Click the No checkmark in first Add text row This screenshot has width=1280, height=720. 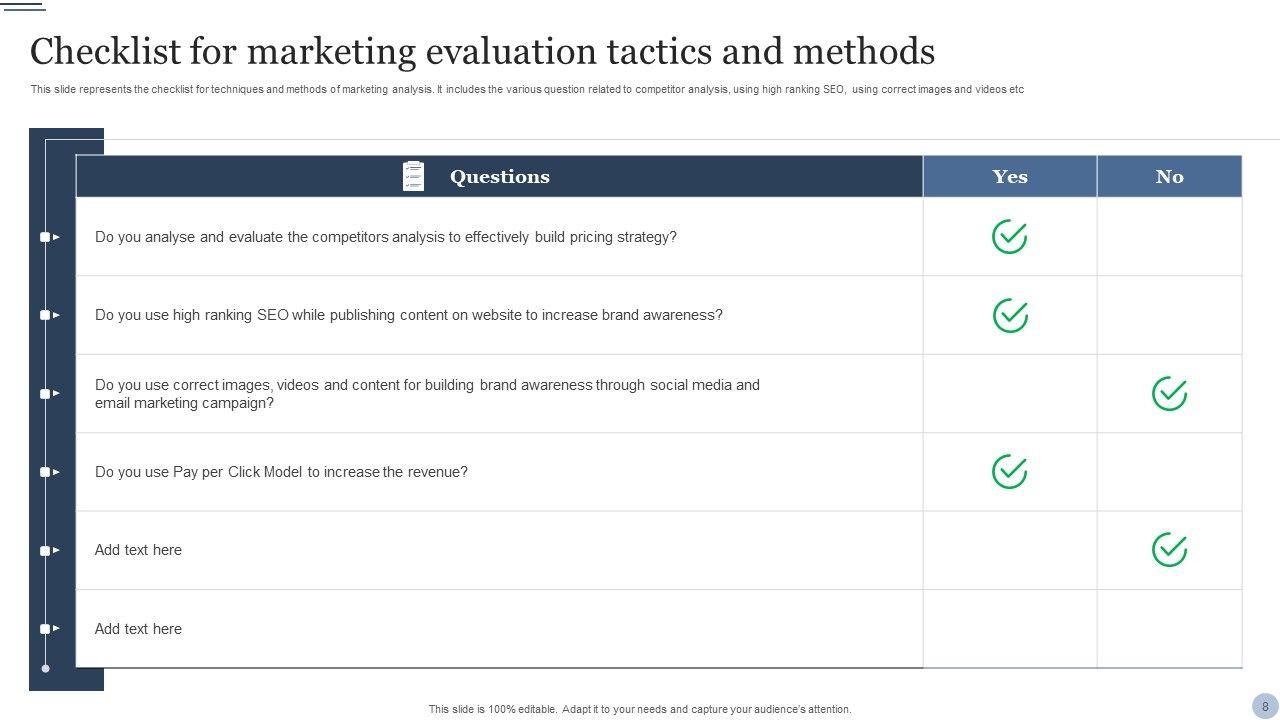(x=1169, y=550)
